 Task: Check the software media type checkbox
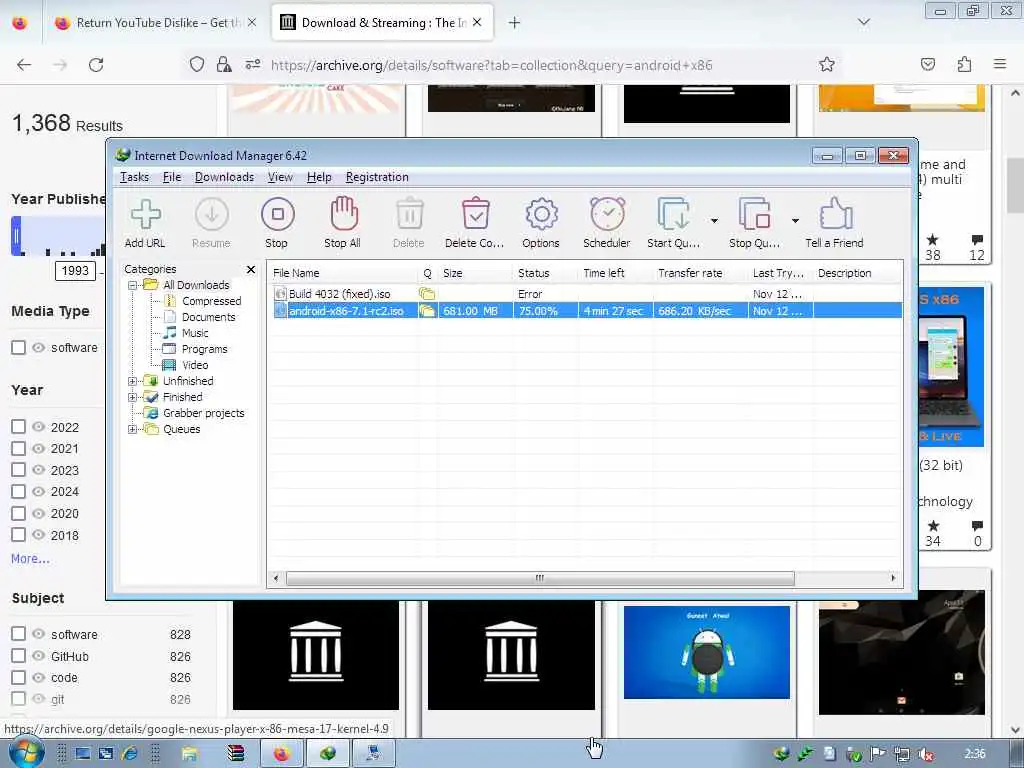[18, 347]
